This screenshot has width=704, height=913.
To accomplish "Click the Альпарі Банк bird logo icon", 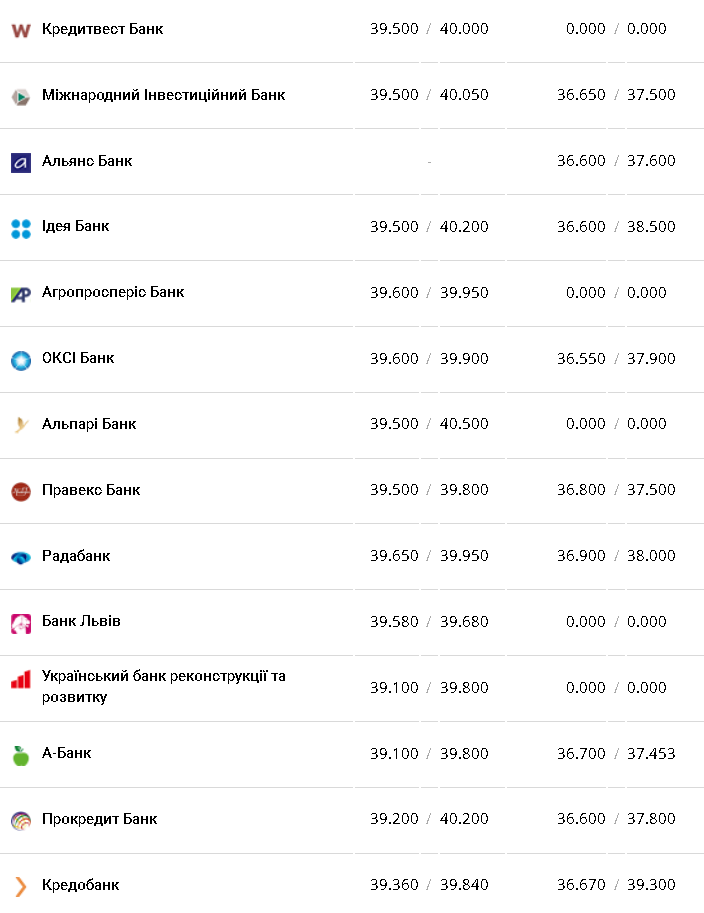I will [21, 425].
